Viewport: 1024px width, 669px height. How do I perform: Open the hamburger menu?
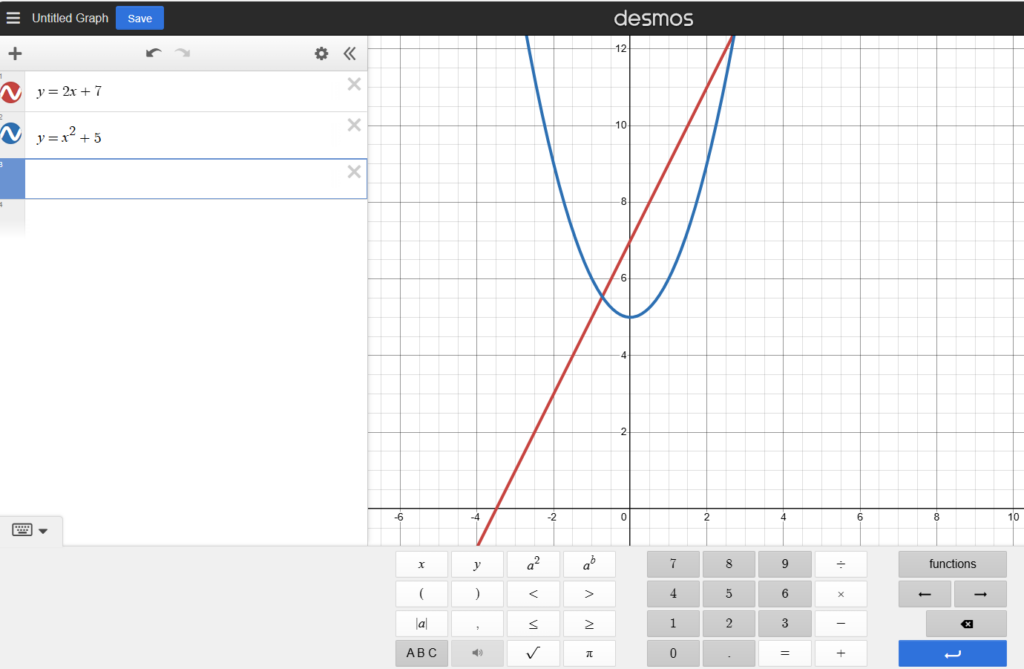(13, 18)
